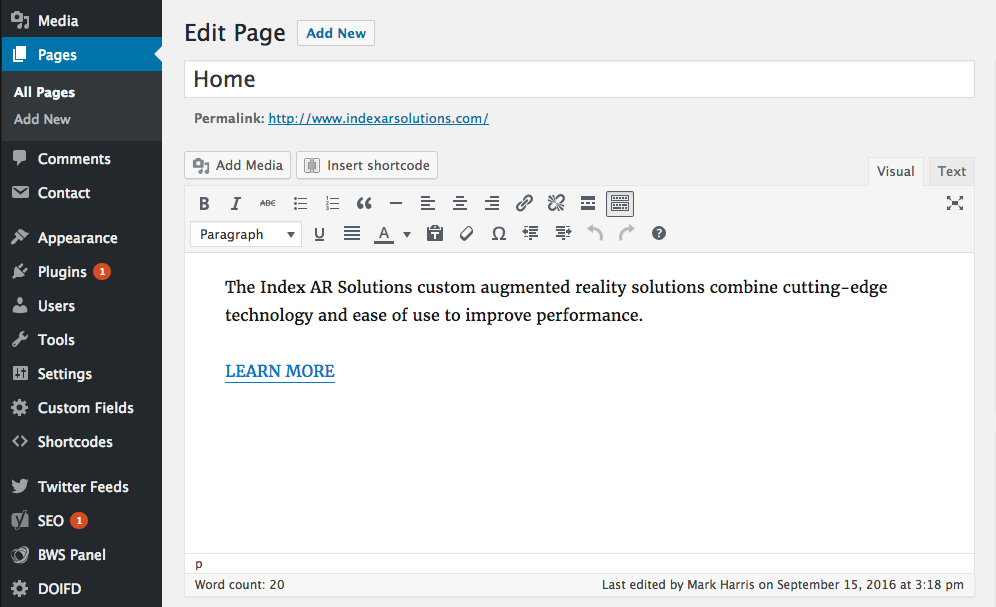Increase the paragraph indent

[x=563, y=234]
